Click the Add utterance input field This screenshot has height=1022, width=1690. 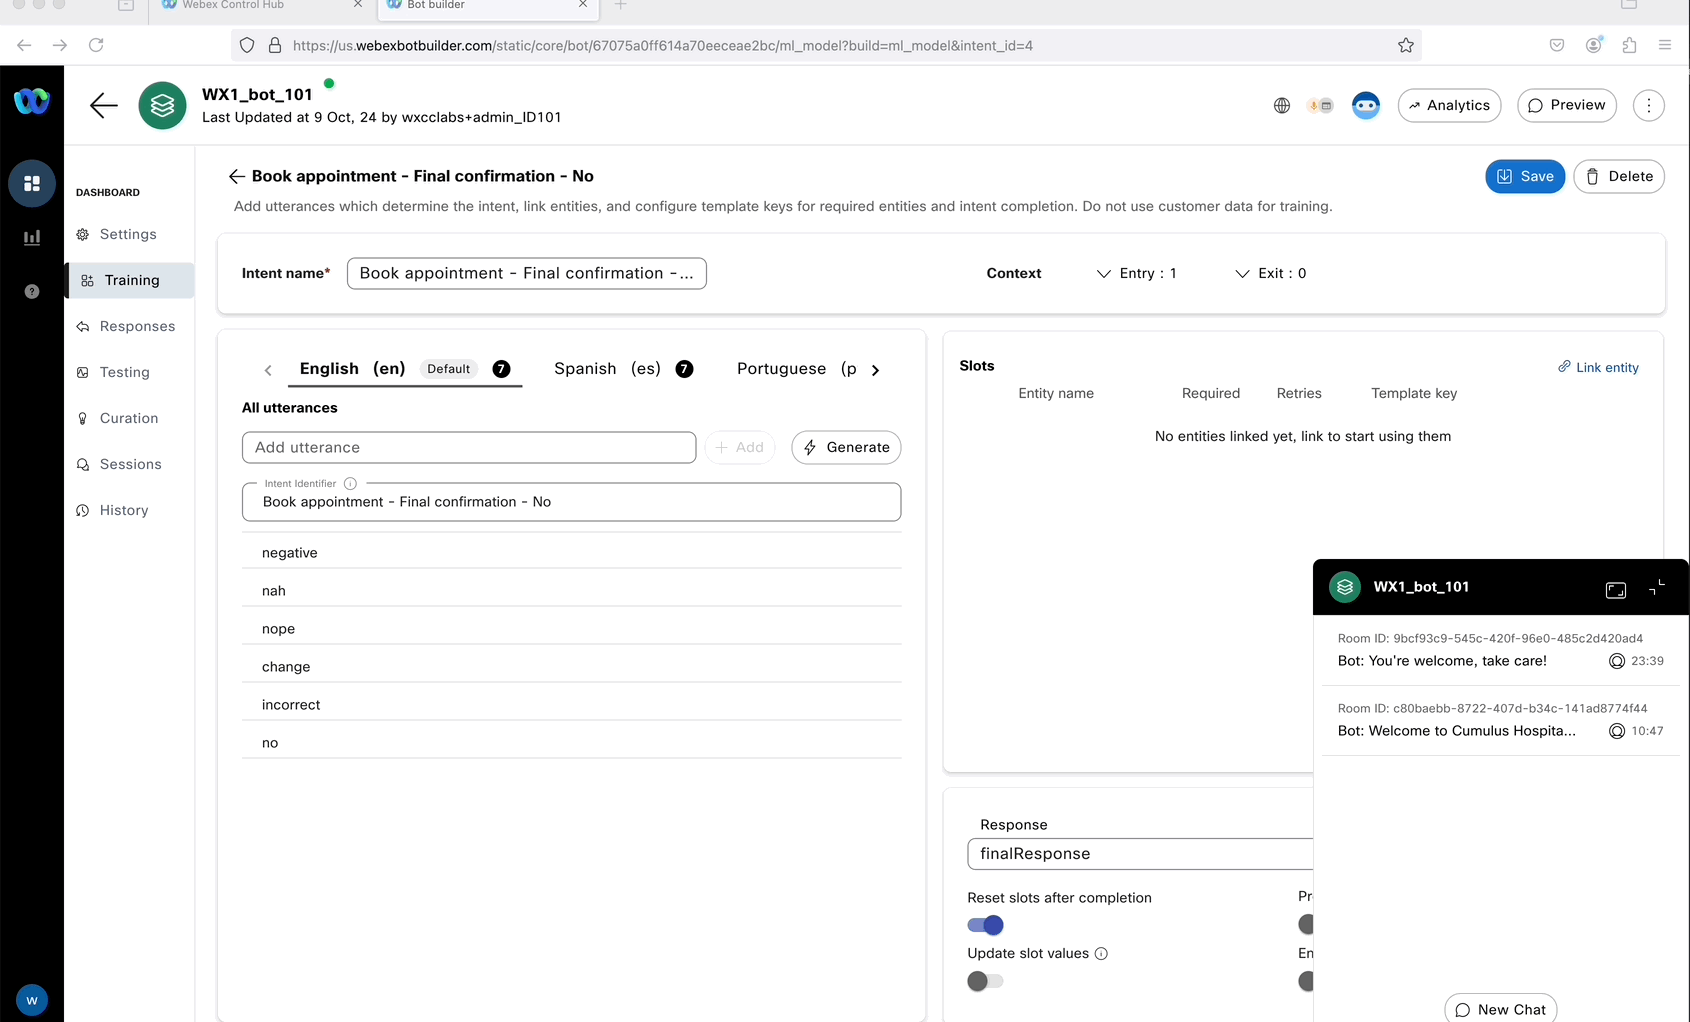[468, 448]
